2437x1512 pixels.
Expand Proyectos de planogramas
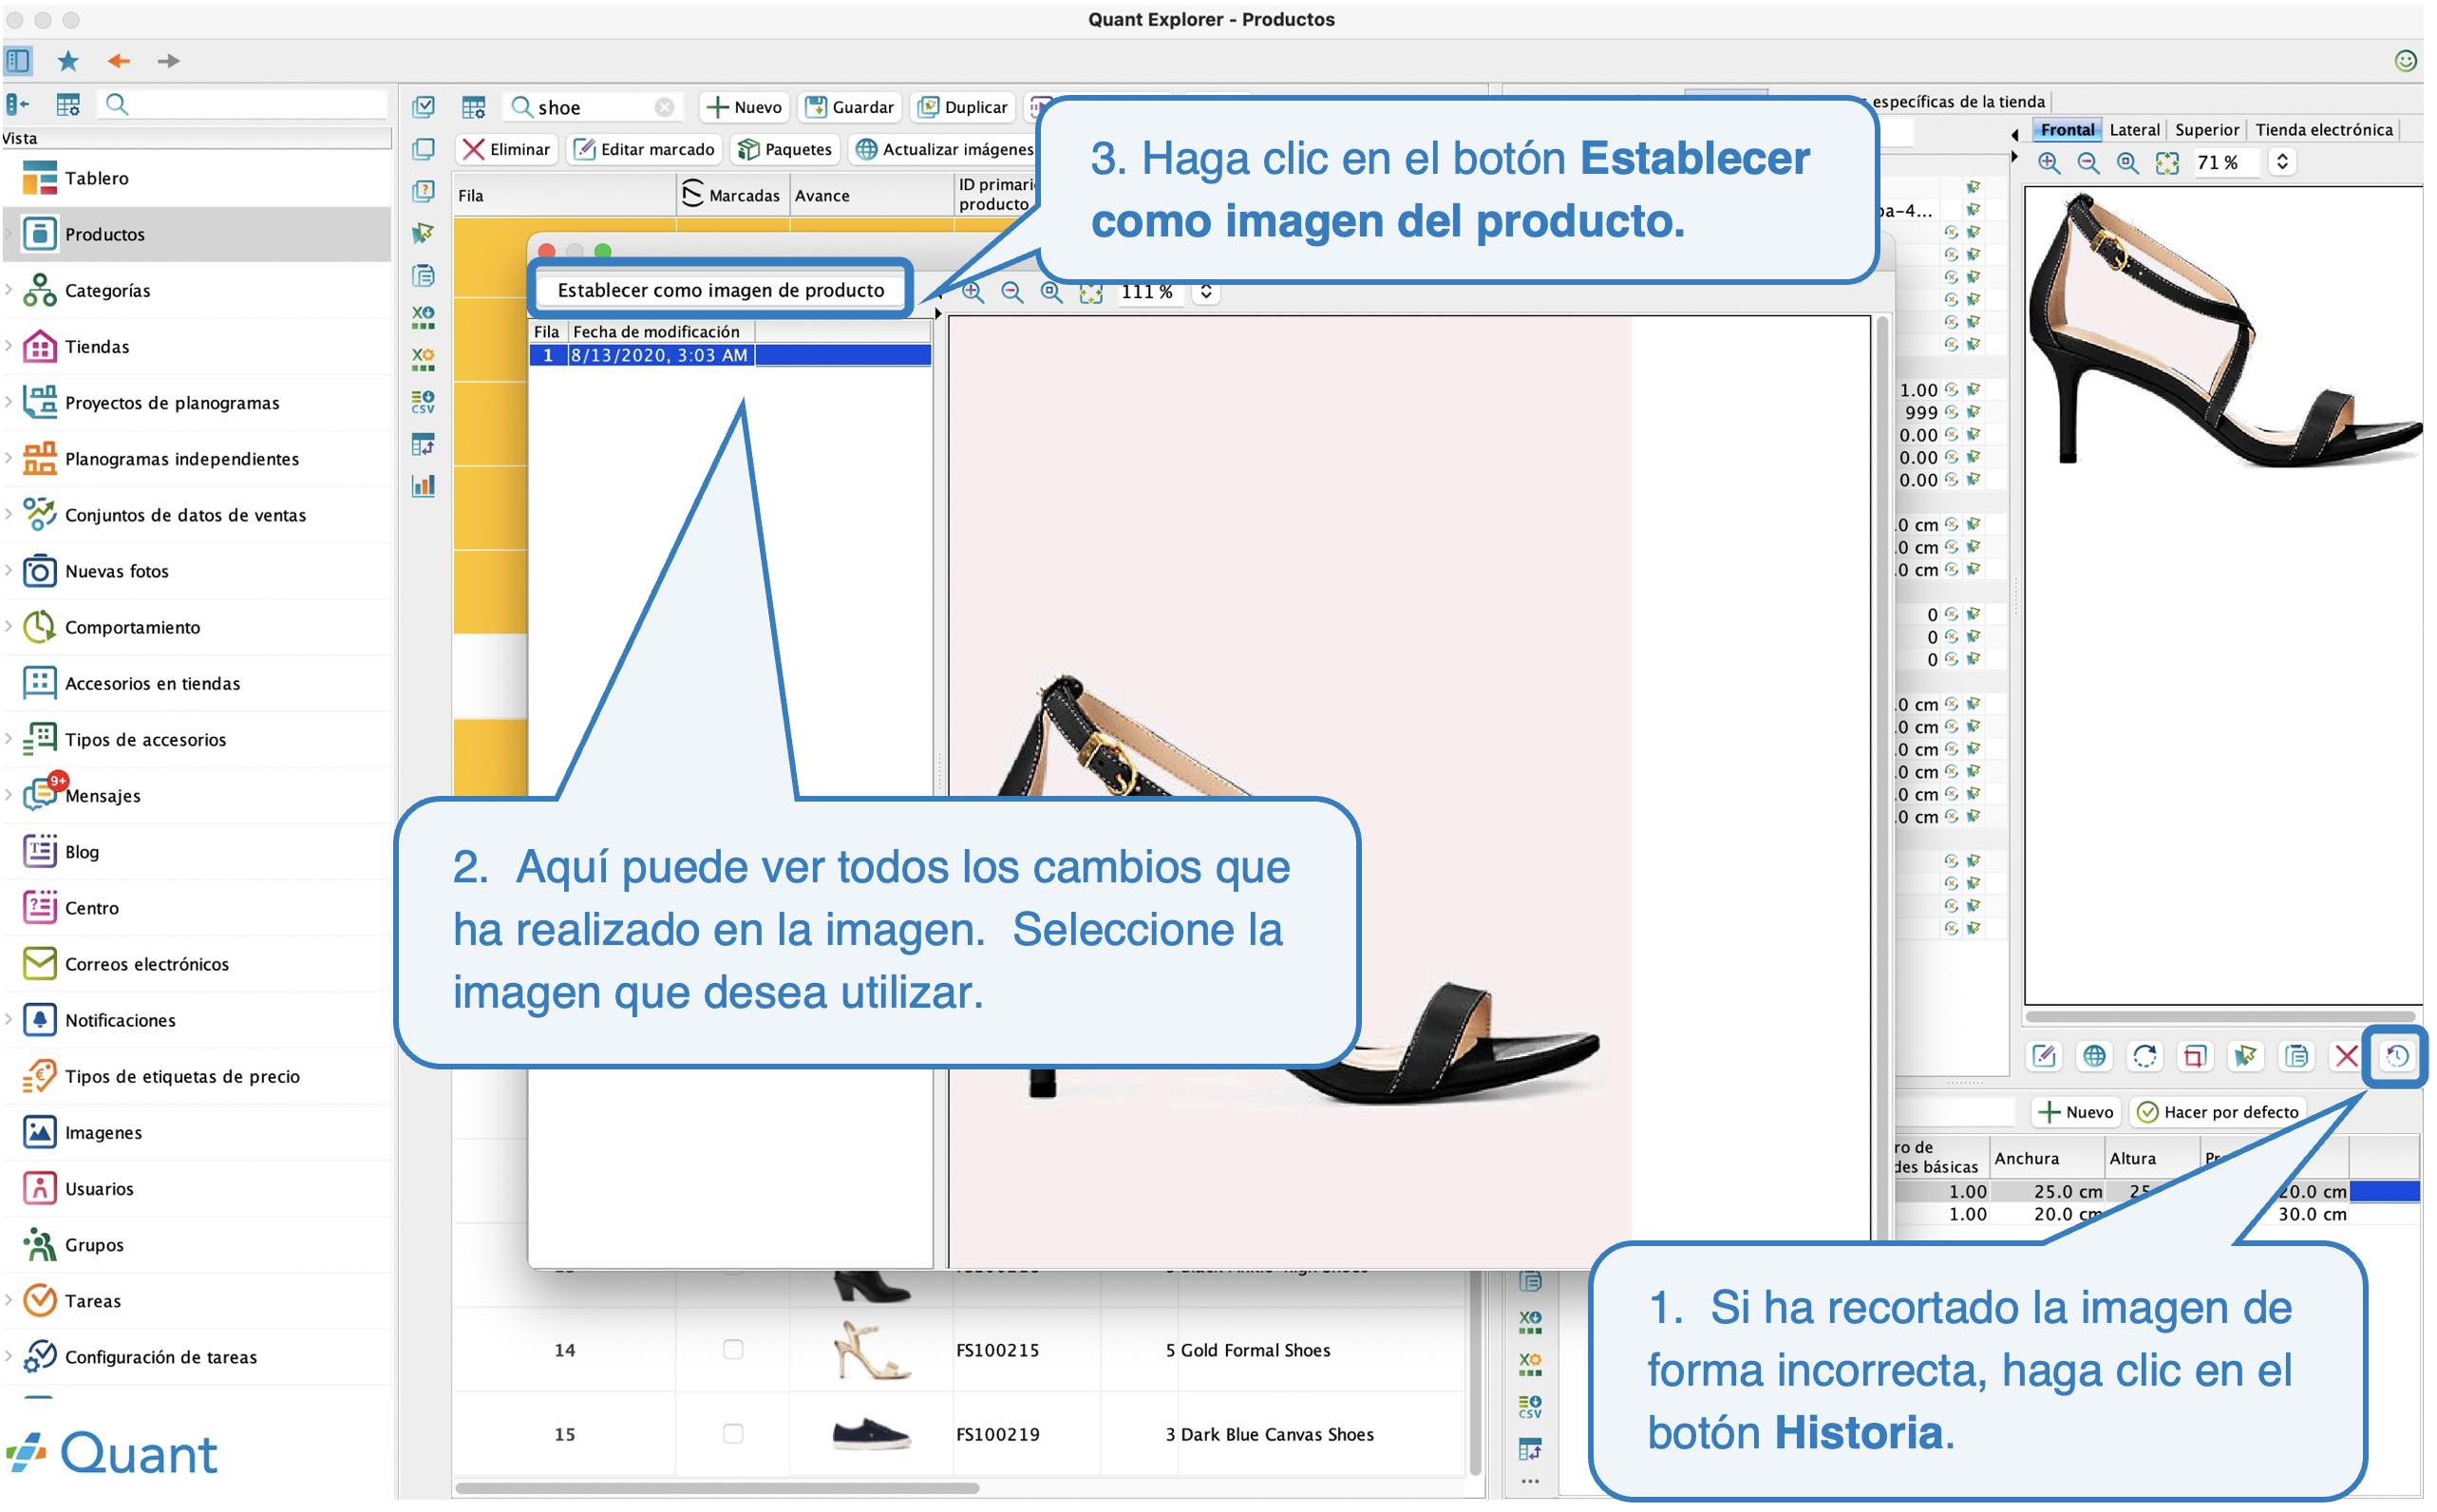(9, 402)
